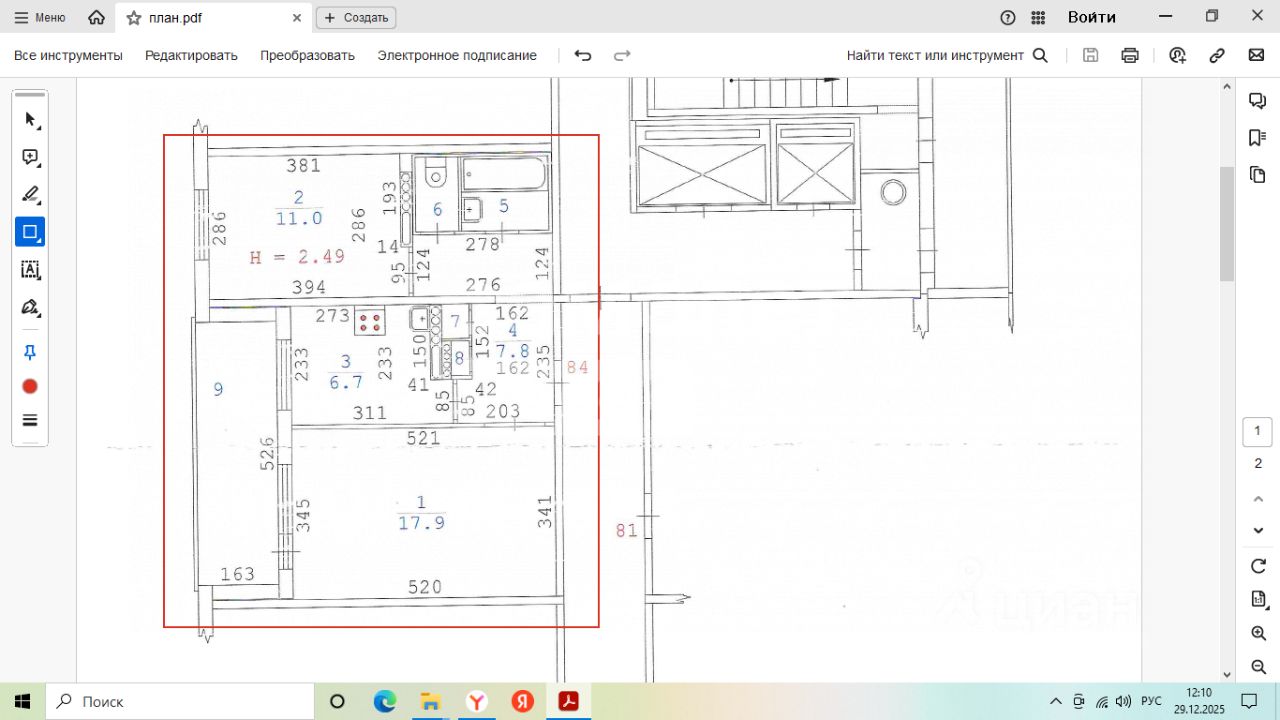Switch to Электронное подписание
The width and height of the screenshot is (1280, 720).
[x=457, y=55]
